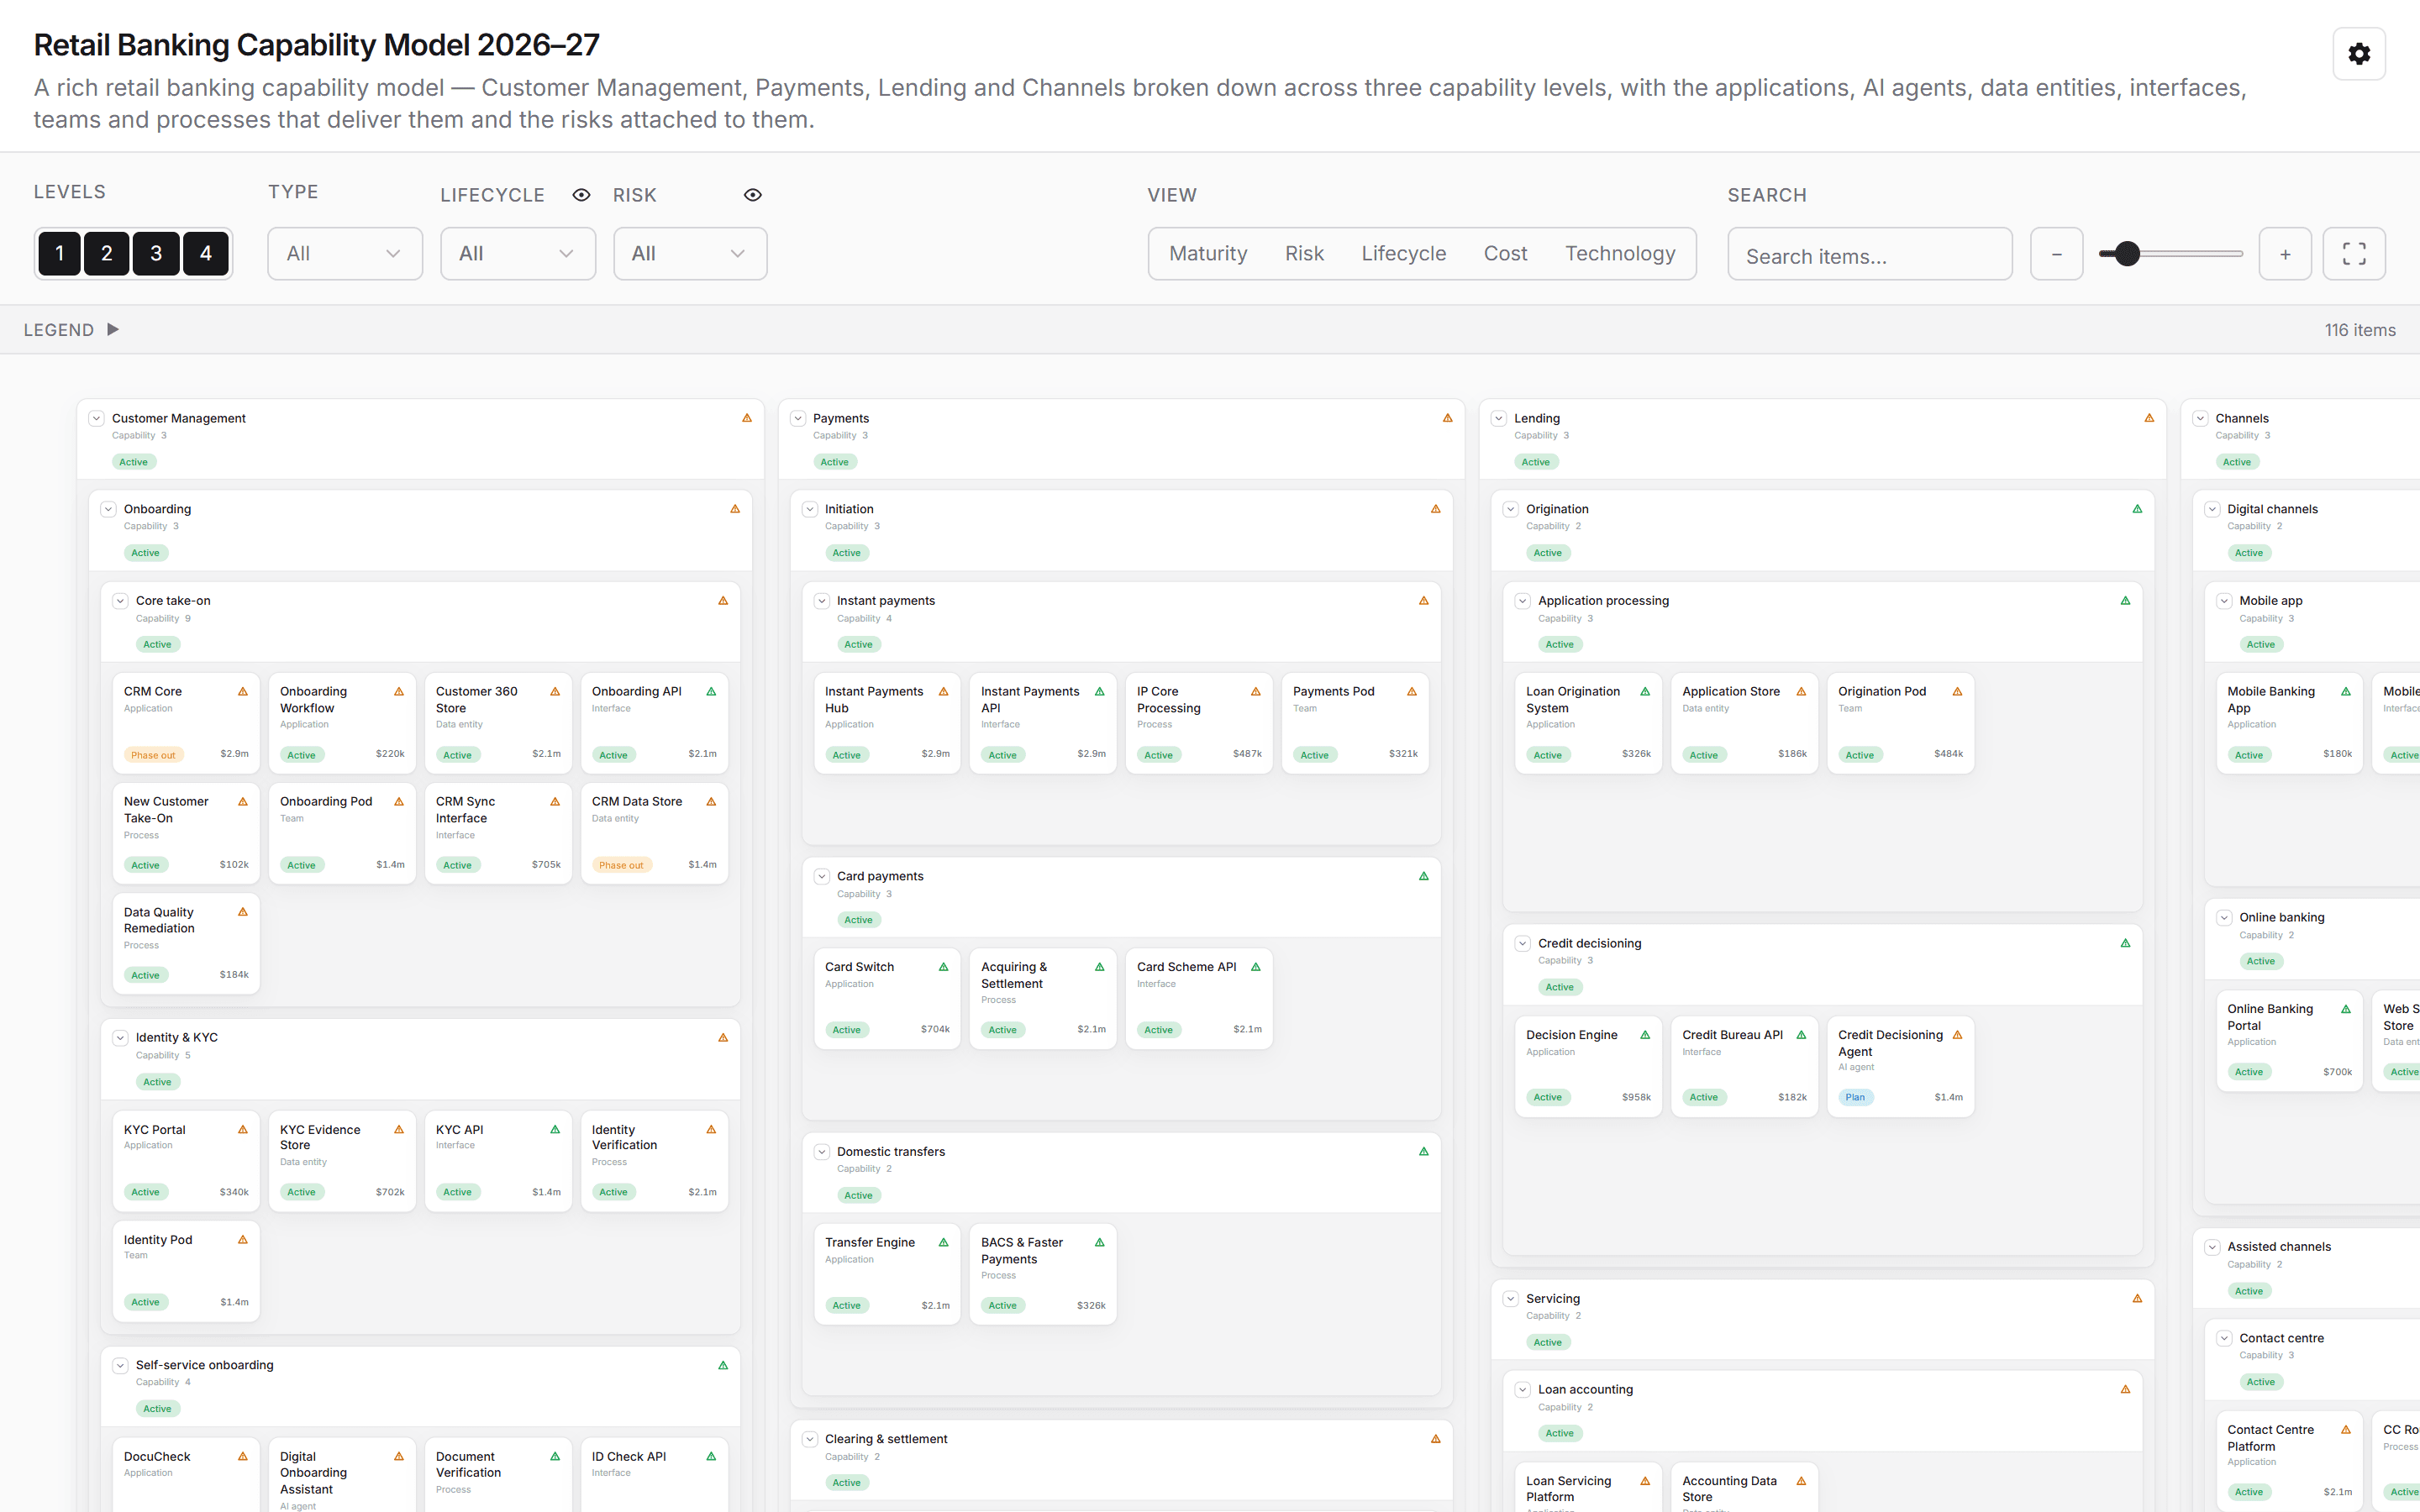
Task: Click the zoom in plus button
Action: pyautogui.click(x=2284, y=254)
